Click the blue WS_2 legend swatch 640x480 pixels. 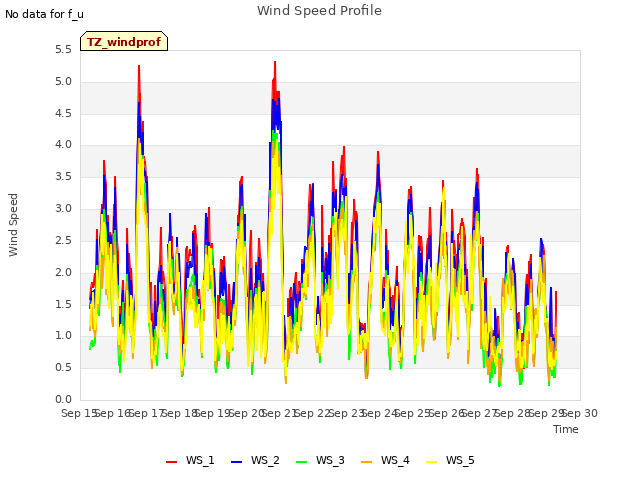tap(236, 461)
